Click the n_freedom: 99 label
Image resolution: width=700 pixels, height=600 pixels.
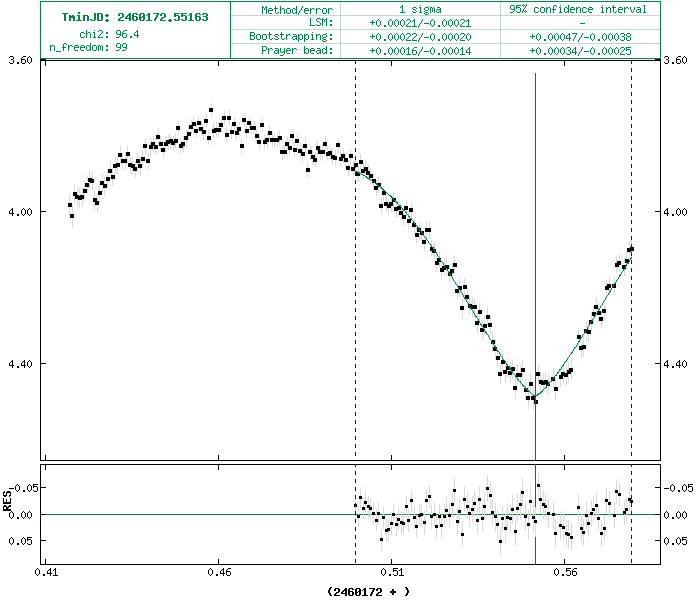coord(88,47)
